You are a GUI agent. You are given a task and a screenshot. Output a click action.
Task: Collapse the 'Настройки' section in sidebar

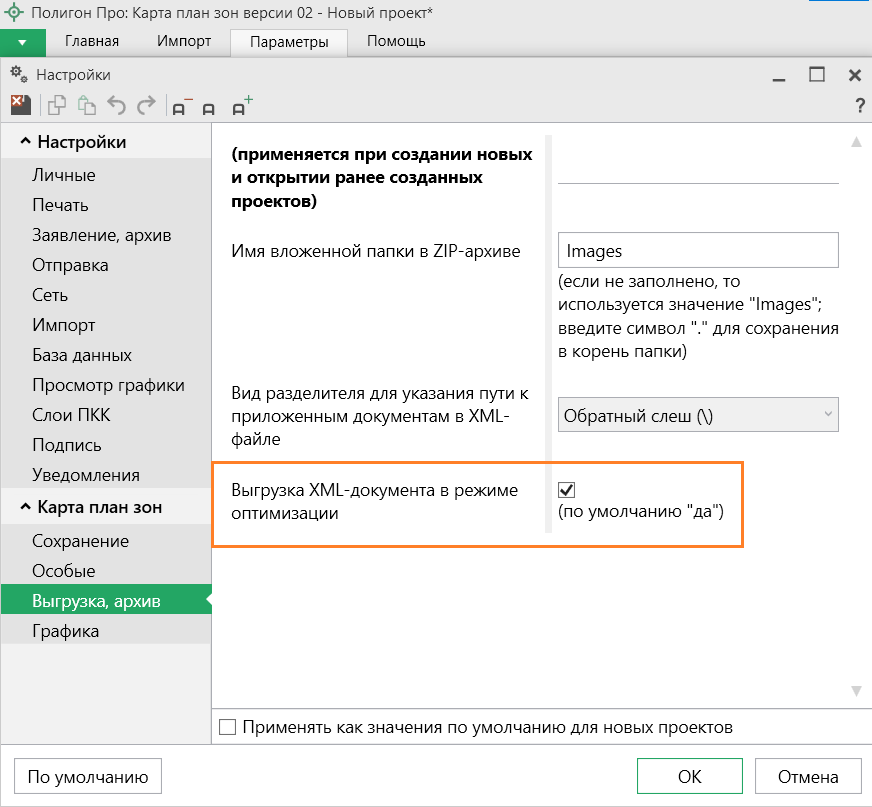click(x=25, y=143)
